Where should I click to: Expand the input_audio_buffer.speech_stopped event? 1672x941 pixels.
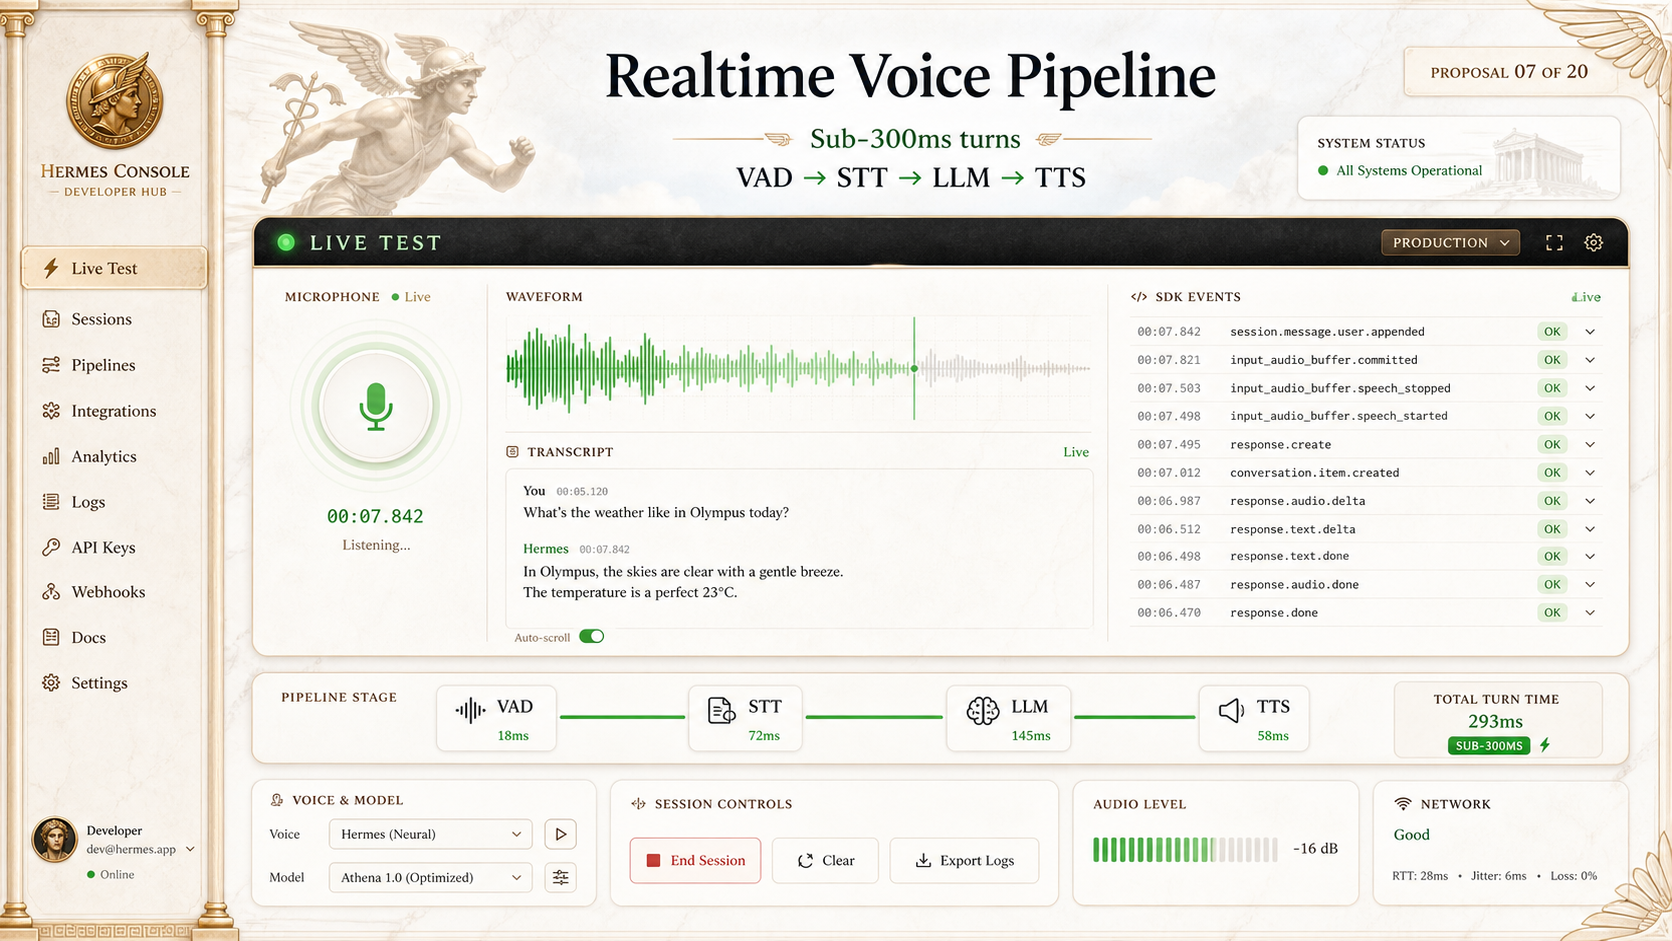click(x=1590, y=388)
